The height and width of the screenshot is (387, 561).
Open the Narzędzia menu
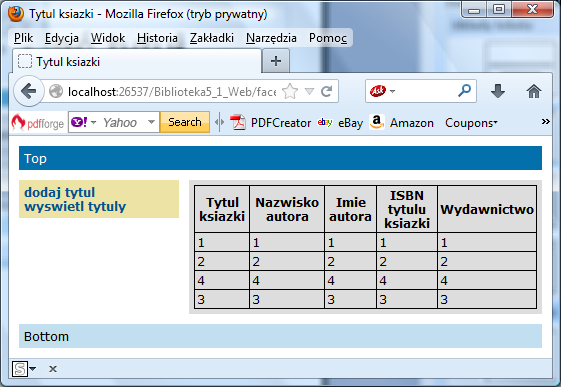[x=271, y=38]
